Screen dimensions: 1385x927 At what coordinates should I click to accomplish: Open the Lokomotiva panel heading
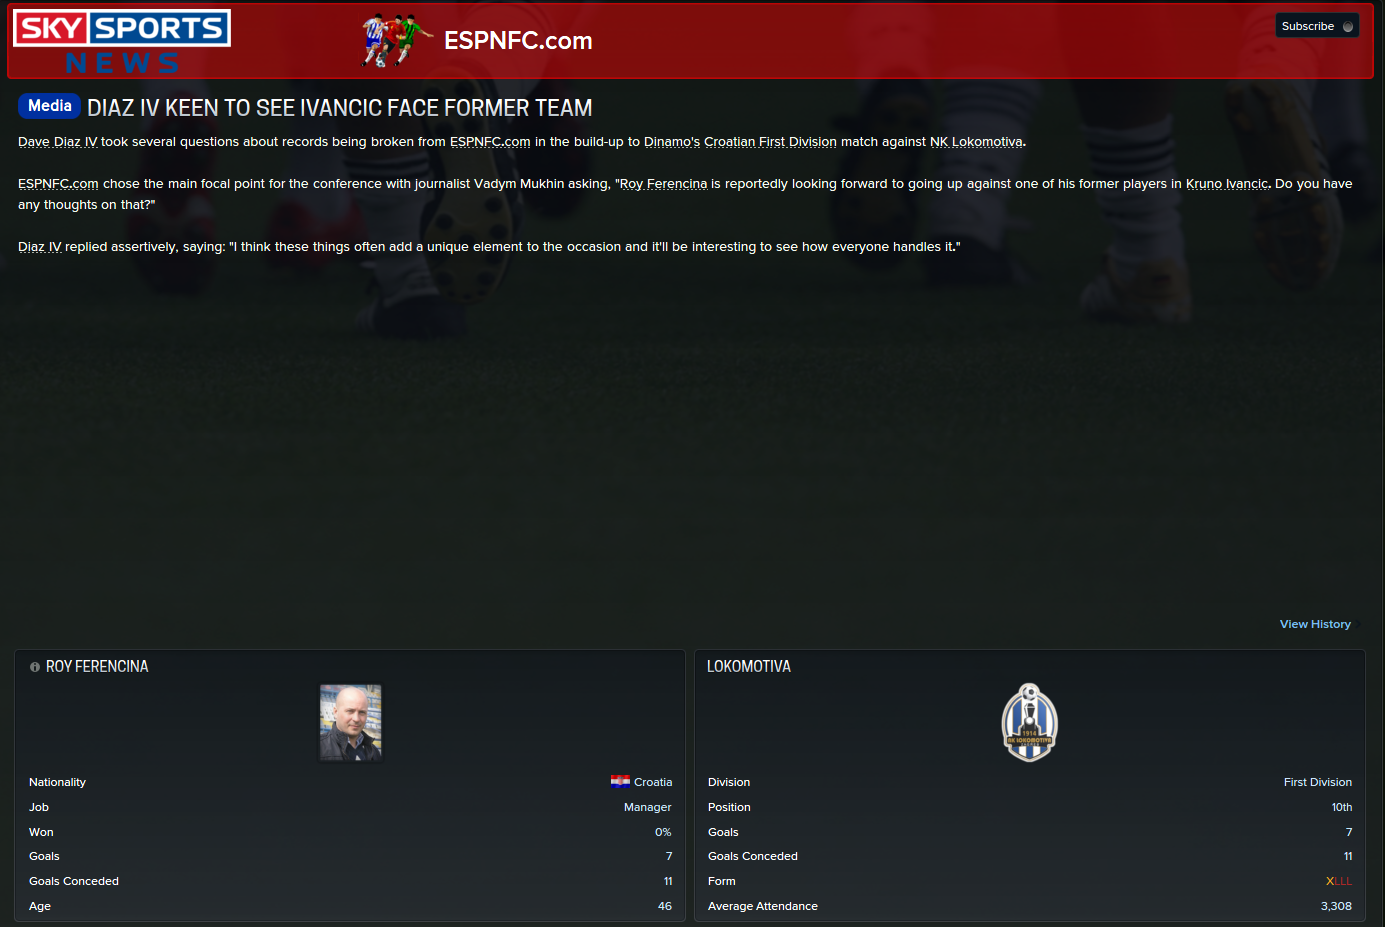pos(749,667)
